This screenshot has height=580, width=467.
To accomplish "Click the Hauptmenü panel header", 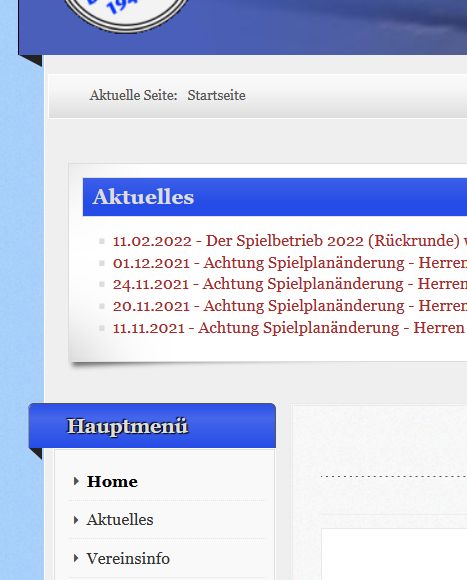I will pos(152,426).
